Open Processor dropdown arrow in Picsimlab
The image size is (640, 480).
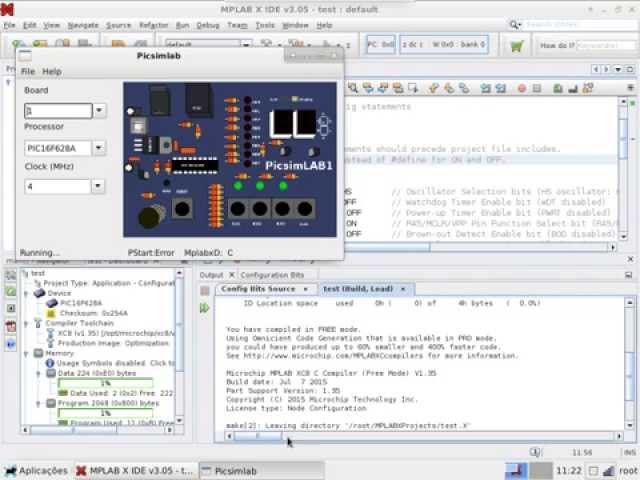[98, 148]
